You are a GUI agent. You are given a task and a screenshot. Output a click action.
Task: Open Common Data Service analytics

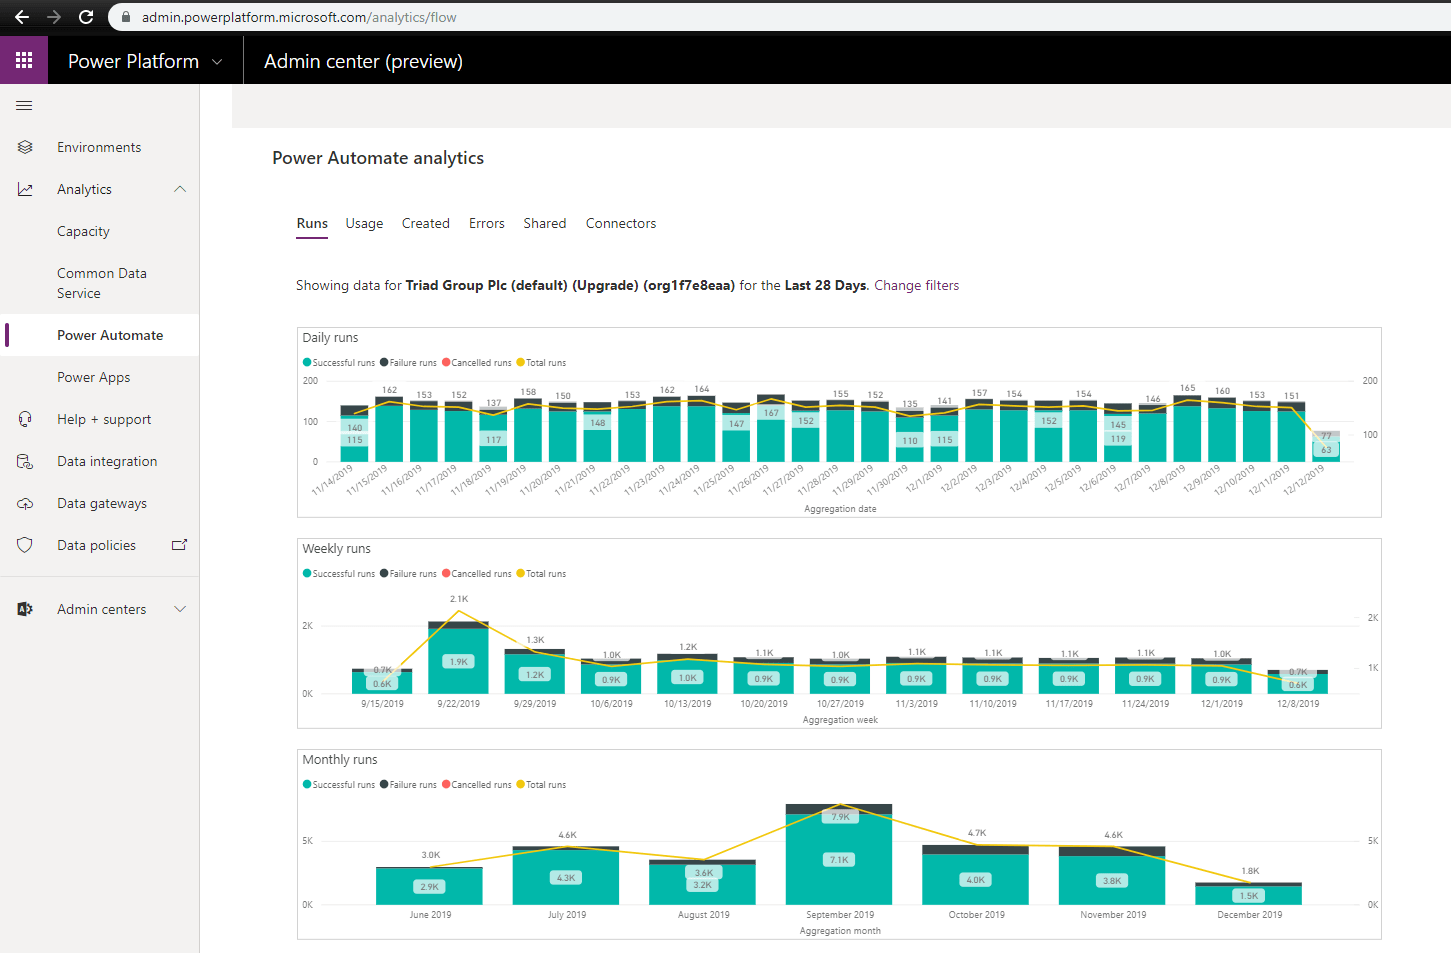[x=102, y=283]
